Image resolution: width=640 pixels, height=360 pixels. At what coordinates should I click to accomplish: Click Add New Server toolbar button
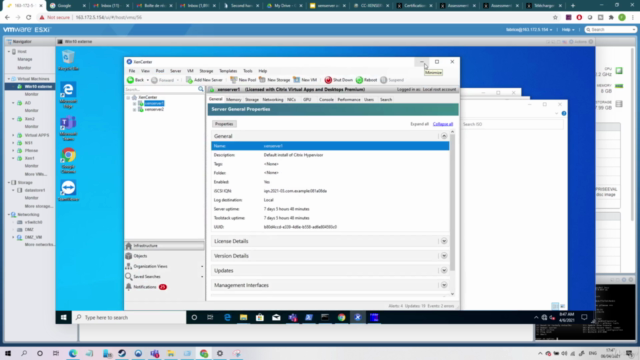click(204, 80)
